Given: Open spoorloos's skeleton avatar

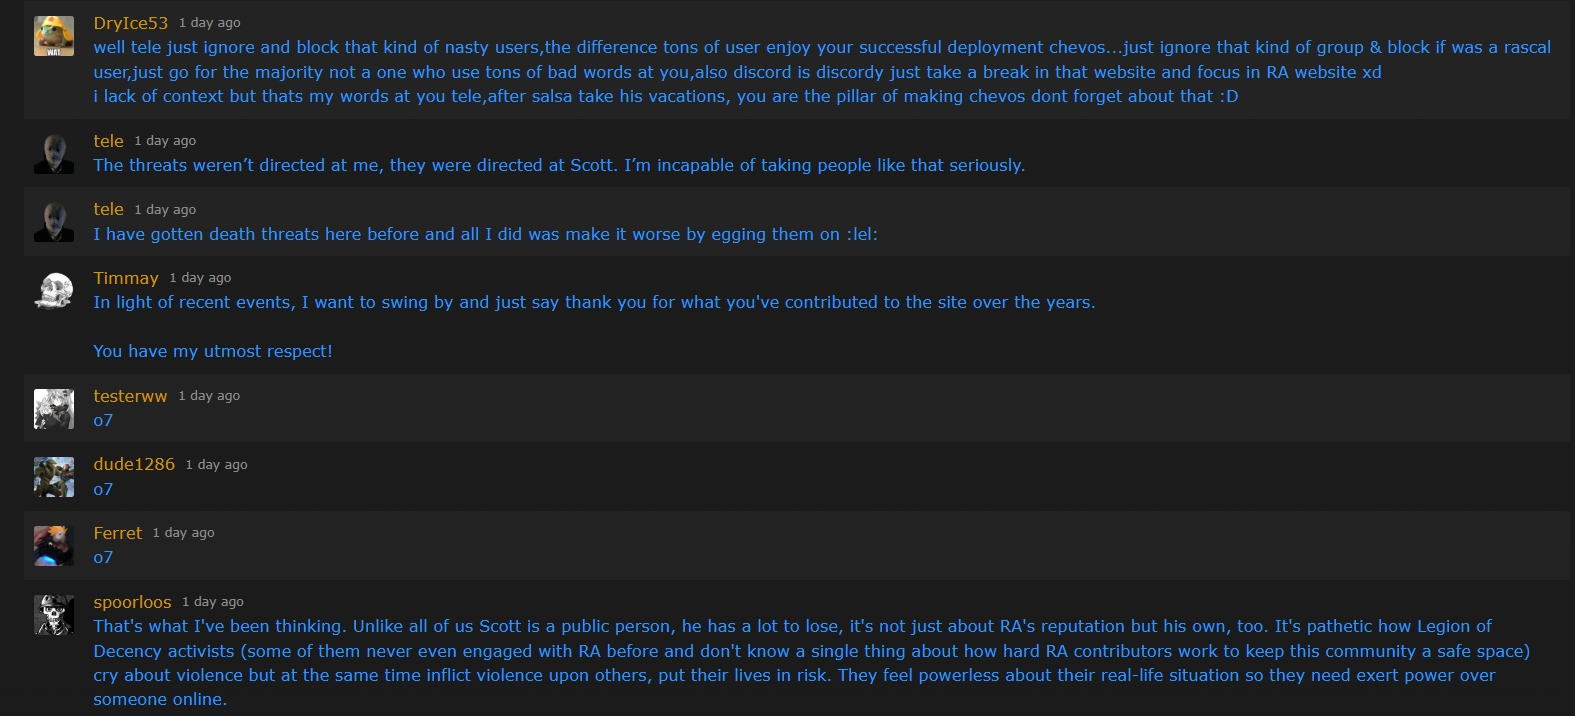Looking at the screenshot, I should point(54,615).
